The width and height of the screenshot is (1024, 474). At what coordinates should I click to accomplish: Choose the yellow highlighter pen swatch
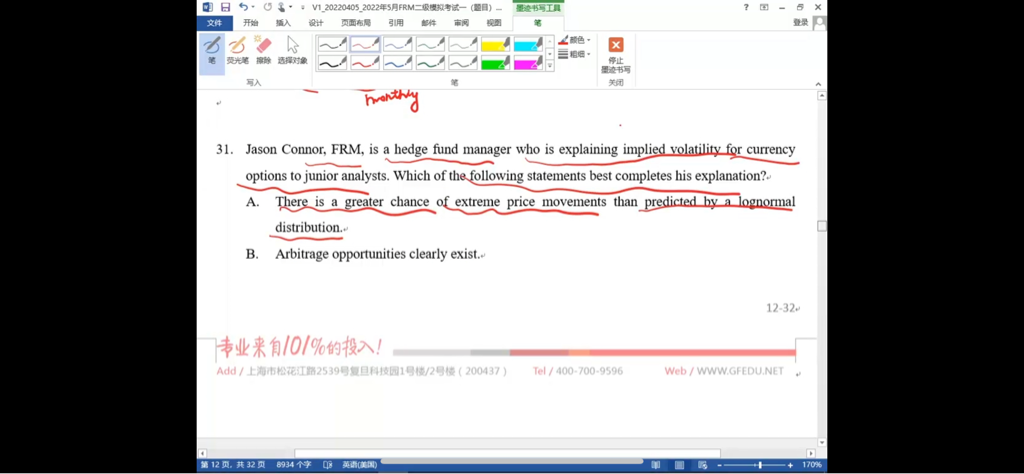pyautogui.click(x=495, y=45)
